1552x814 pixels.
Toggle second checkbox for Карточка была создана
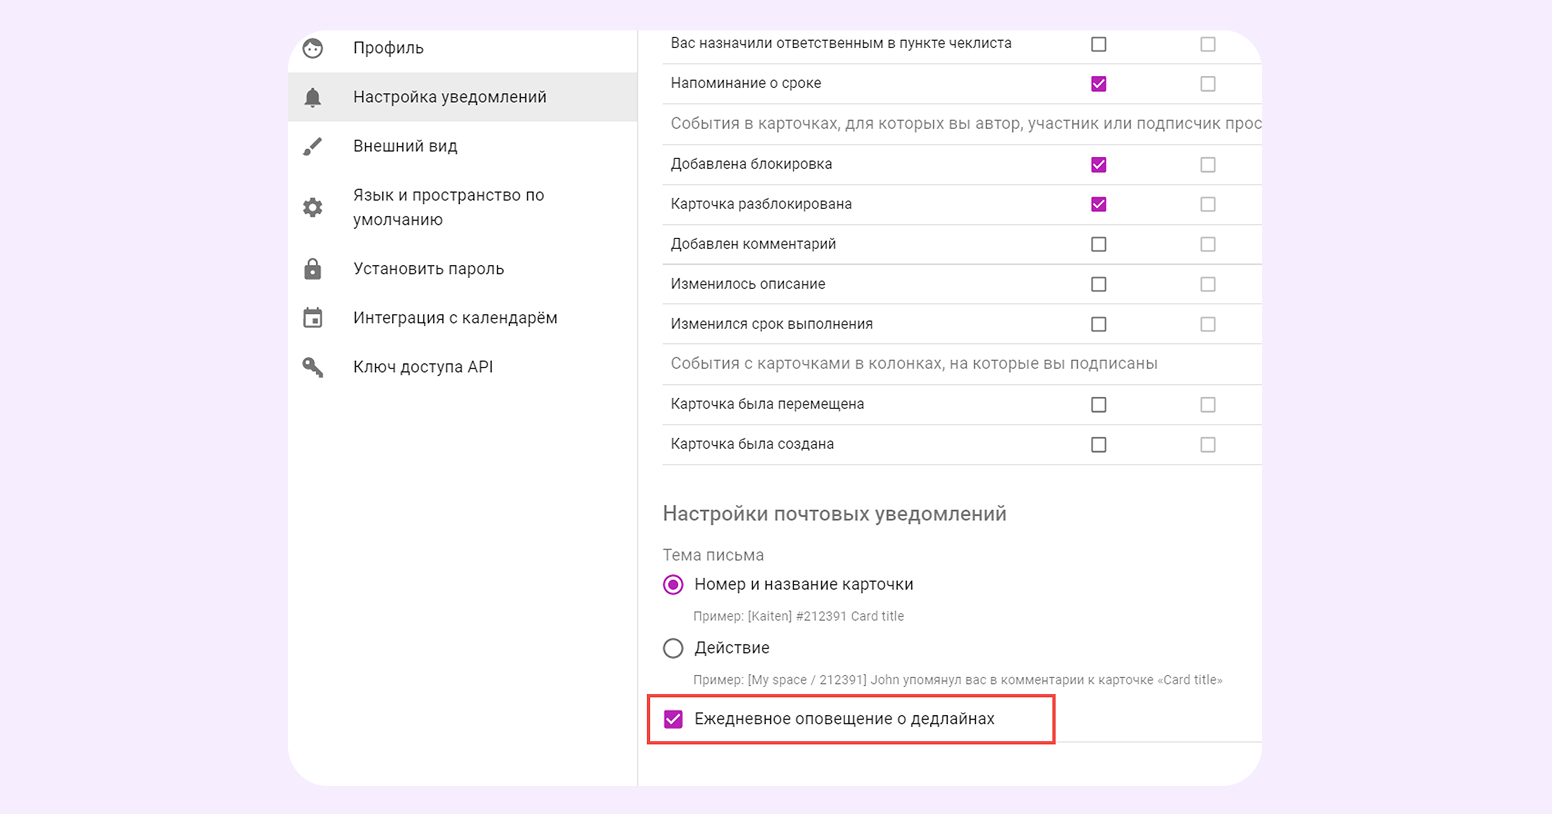pyautogui.click(x=1208, y=444)
